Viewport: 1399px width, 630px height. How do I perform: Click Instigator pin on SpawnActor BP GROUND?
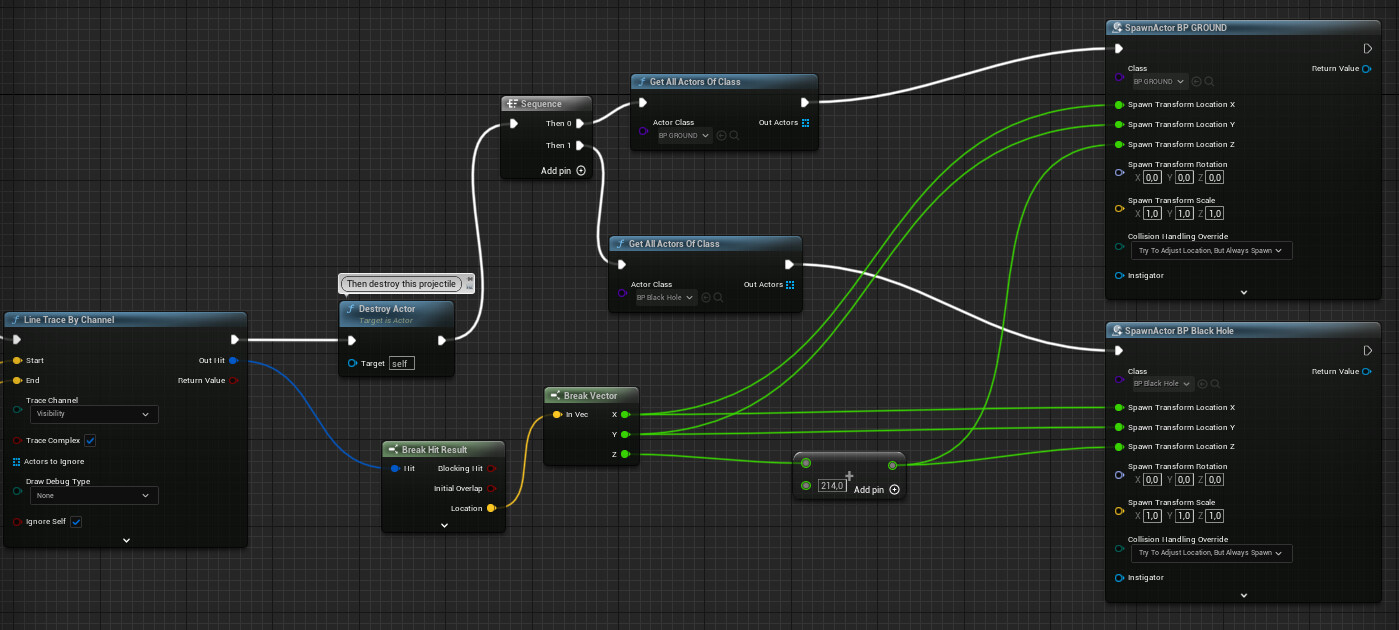[1119, 275]
